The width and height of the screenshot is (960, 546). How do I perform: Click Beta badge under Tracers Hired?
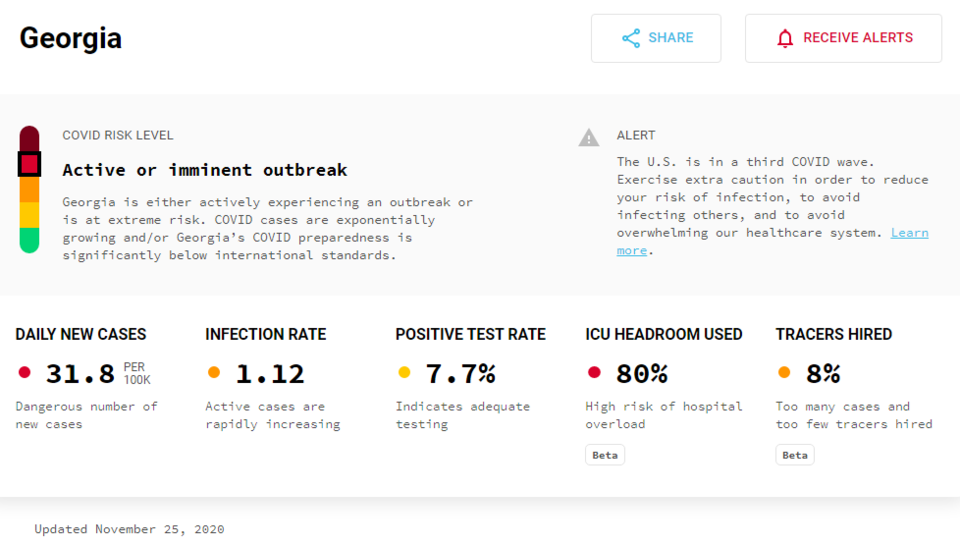pyautogui.click(x=795, y=455)
